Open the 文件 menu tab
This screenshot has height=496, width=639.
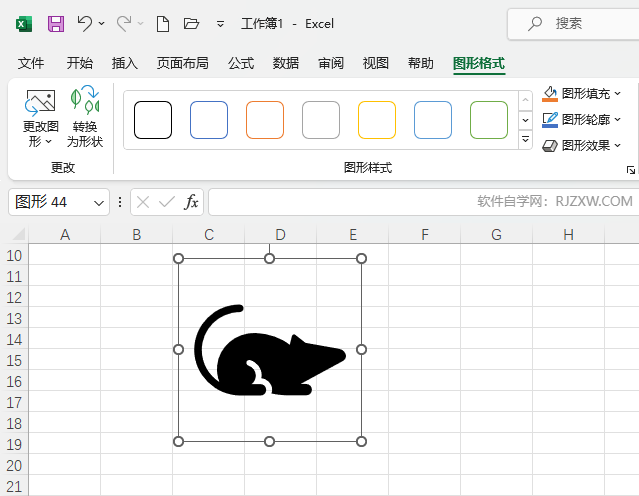click(31, 64)
